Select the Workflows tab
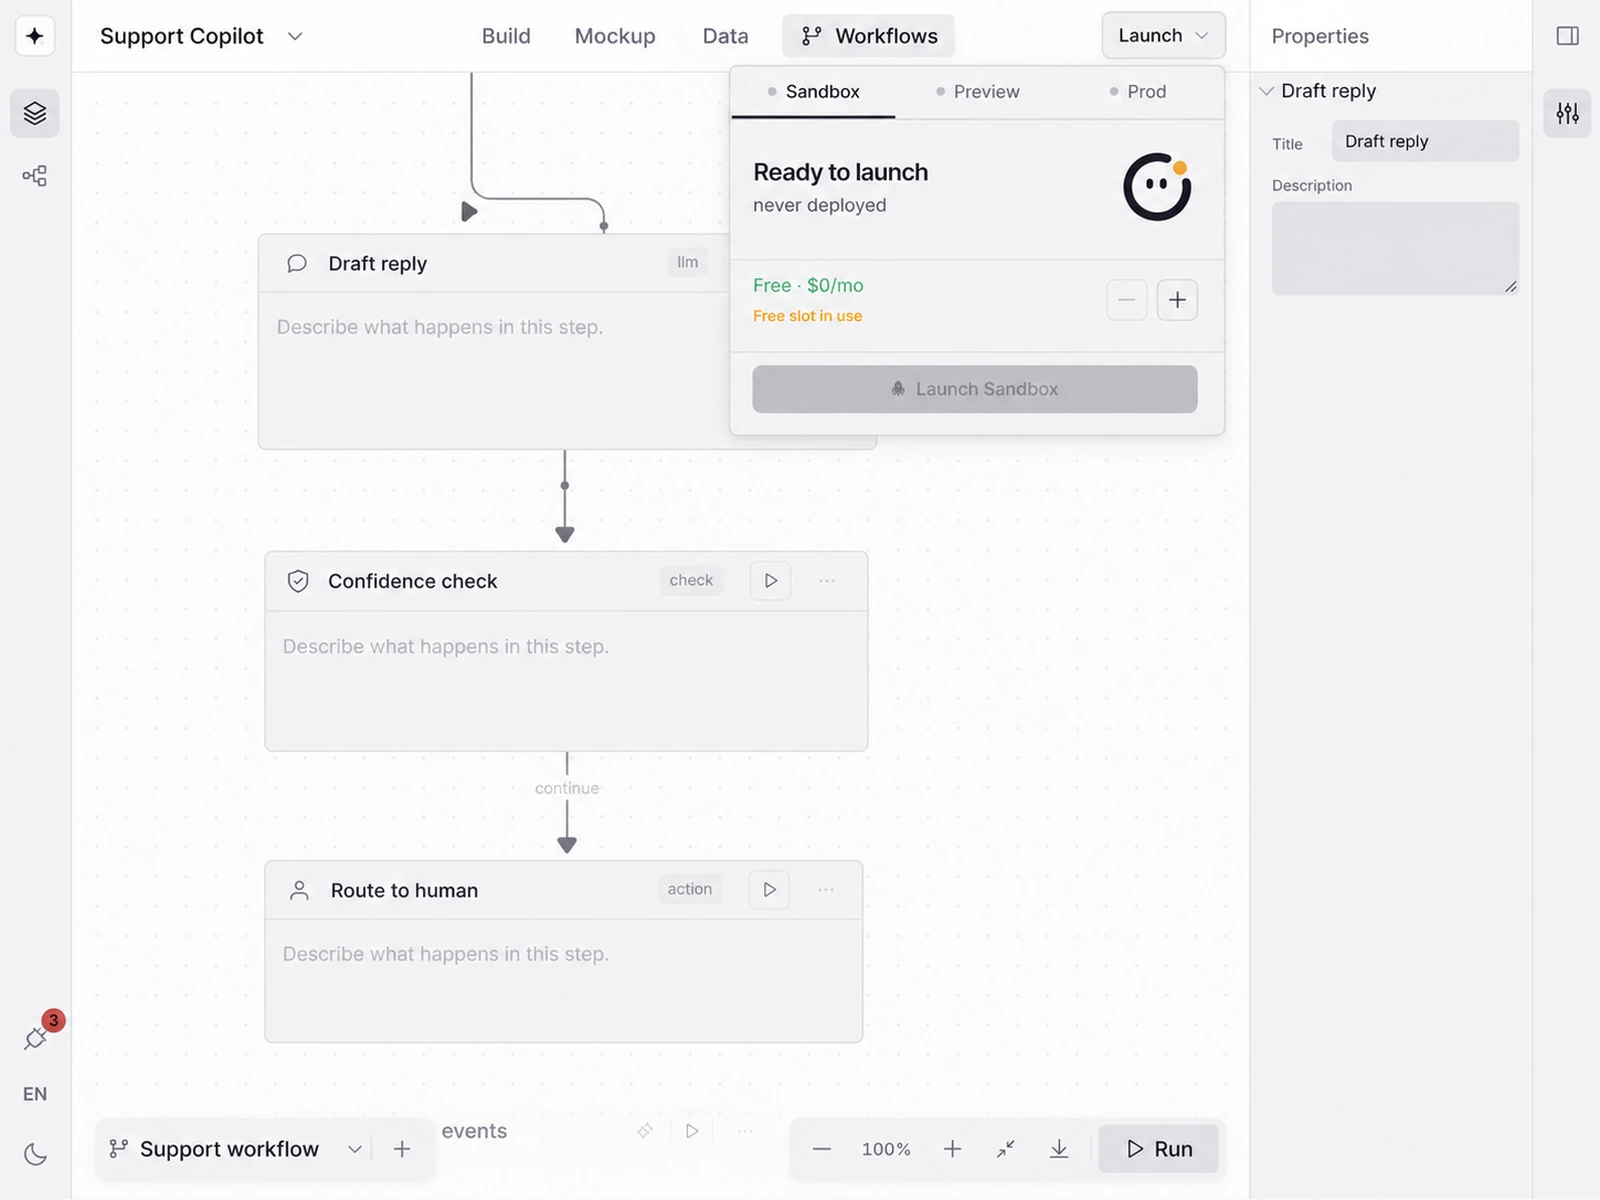 tap(868, 36)
